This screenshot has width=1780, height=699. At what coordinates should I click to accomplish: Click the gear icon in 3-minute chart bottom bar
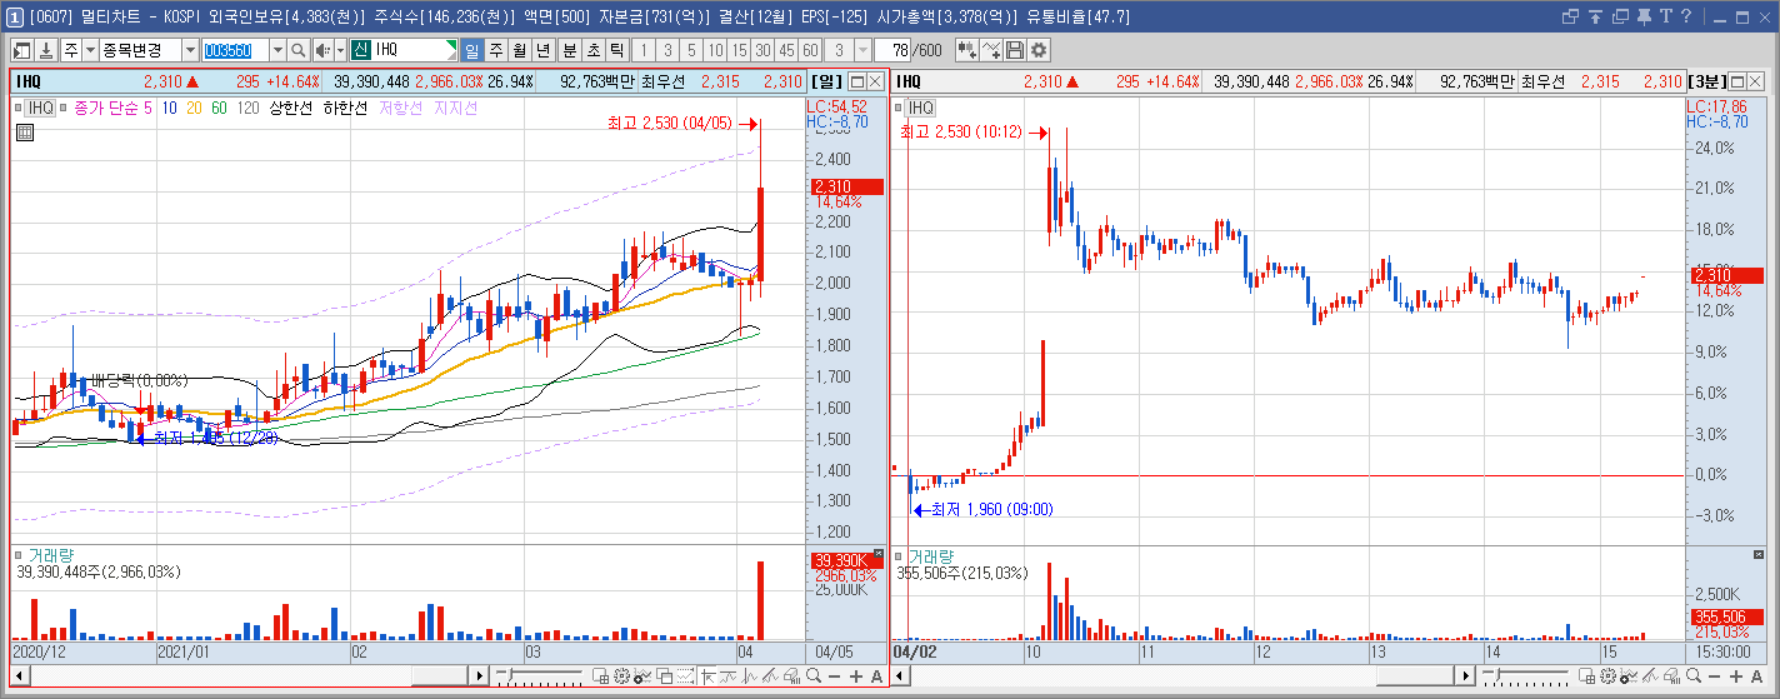(x=1608, y=677)
